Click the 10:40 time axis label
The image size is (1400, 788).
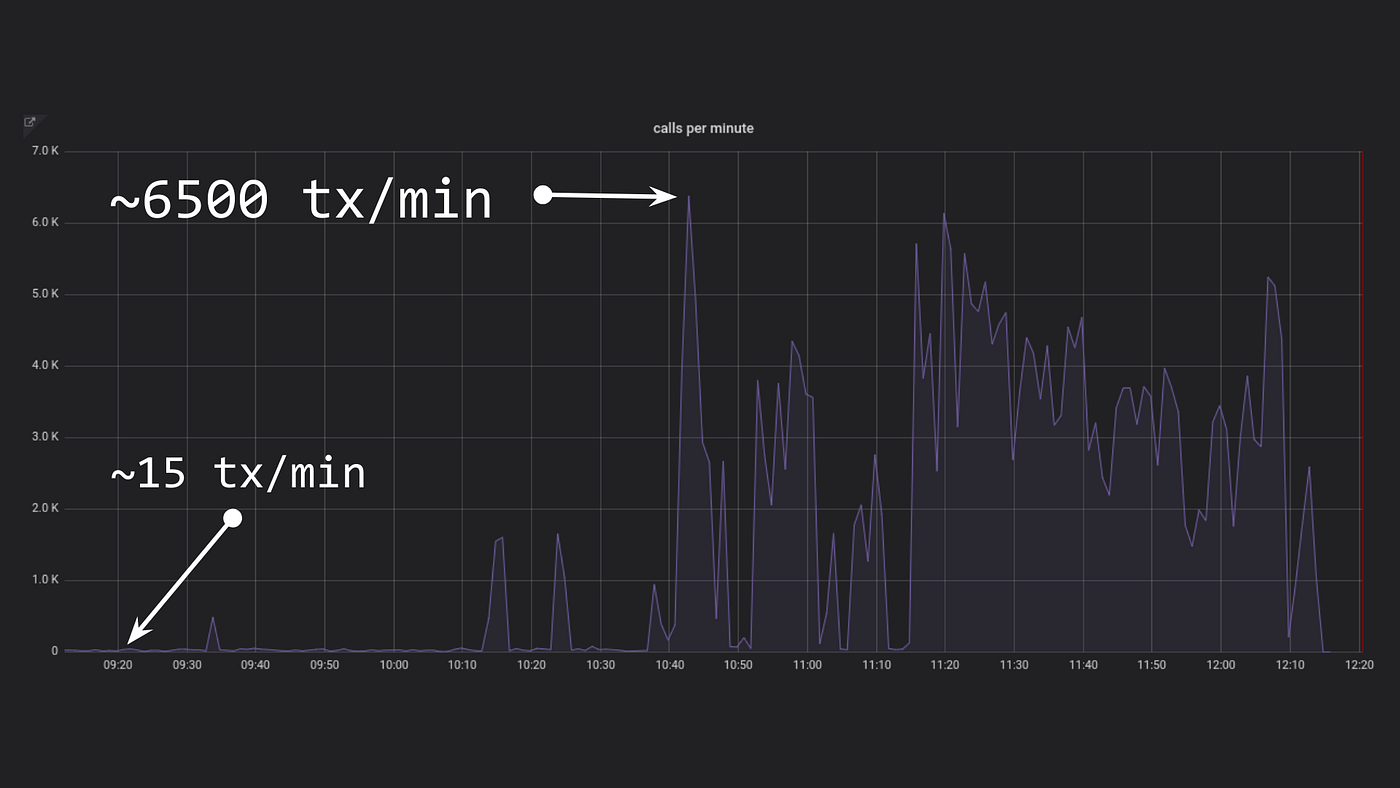[x=670, y=665]
